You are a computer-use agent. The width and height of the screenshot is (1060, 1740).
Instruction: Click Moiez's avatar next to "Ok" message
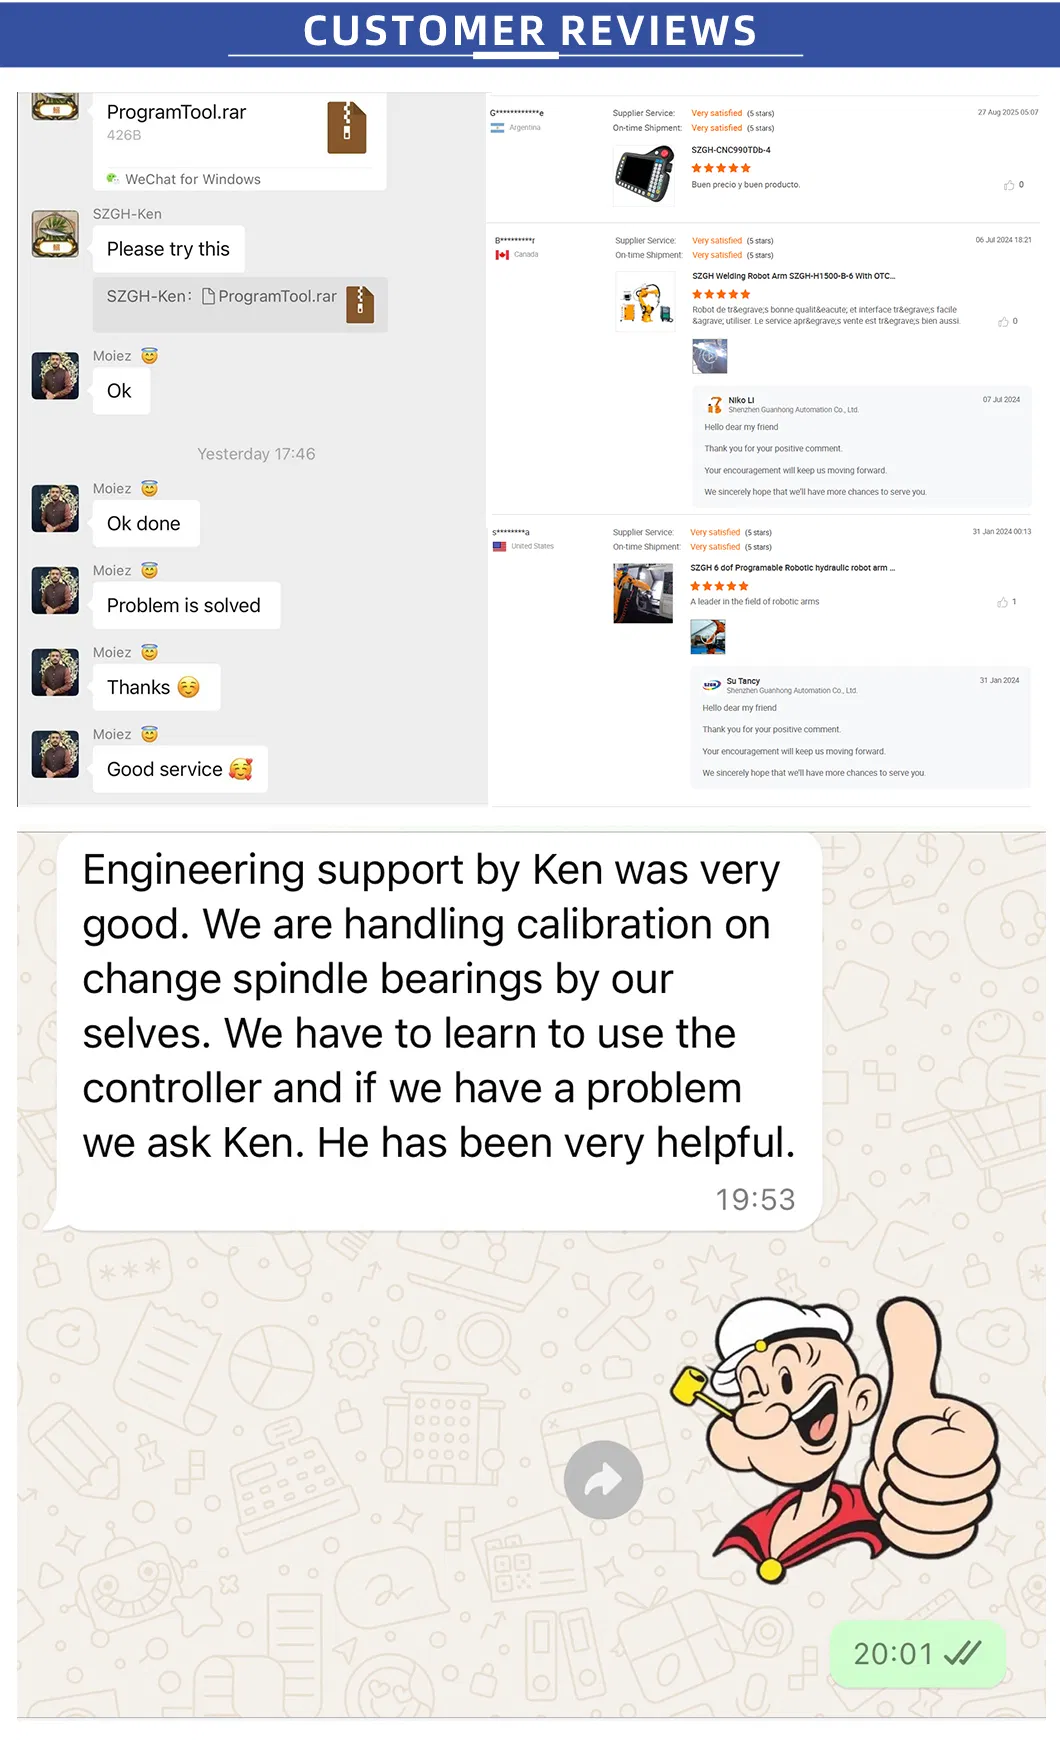pyautogui.click(x=55, y=376)
